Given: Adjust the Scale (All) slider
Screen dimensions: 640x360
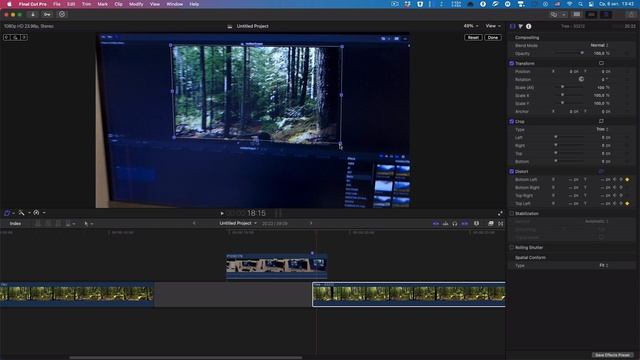Looking at the screenshot, I should click(570, 87).
